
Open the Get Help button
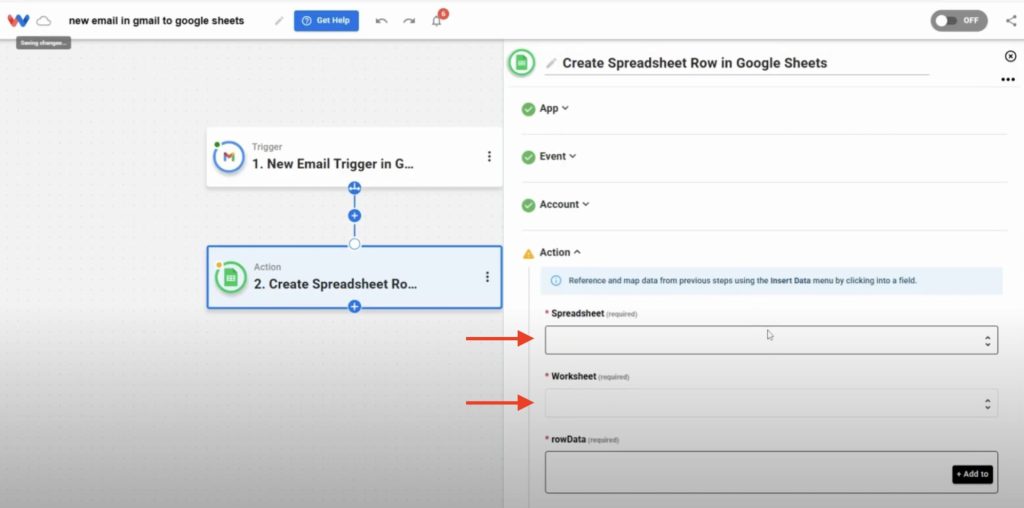click(x=326, y=20)
